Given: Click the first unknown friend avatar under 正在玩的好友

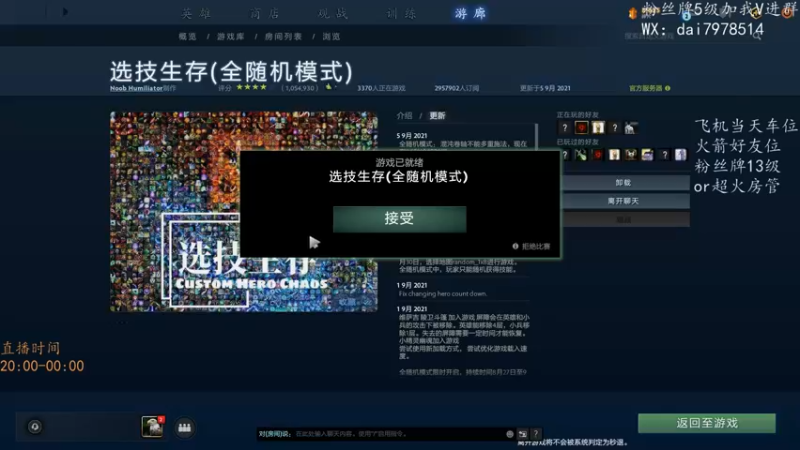Looking at the screenshot, I should [564, 128].
